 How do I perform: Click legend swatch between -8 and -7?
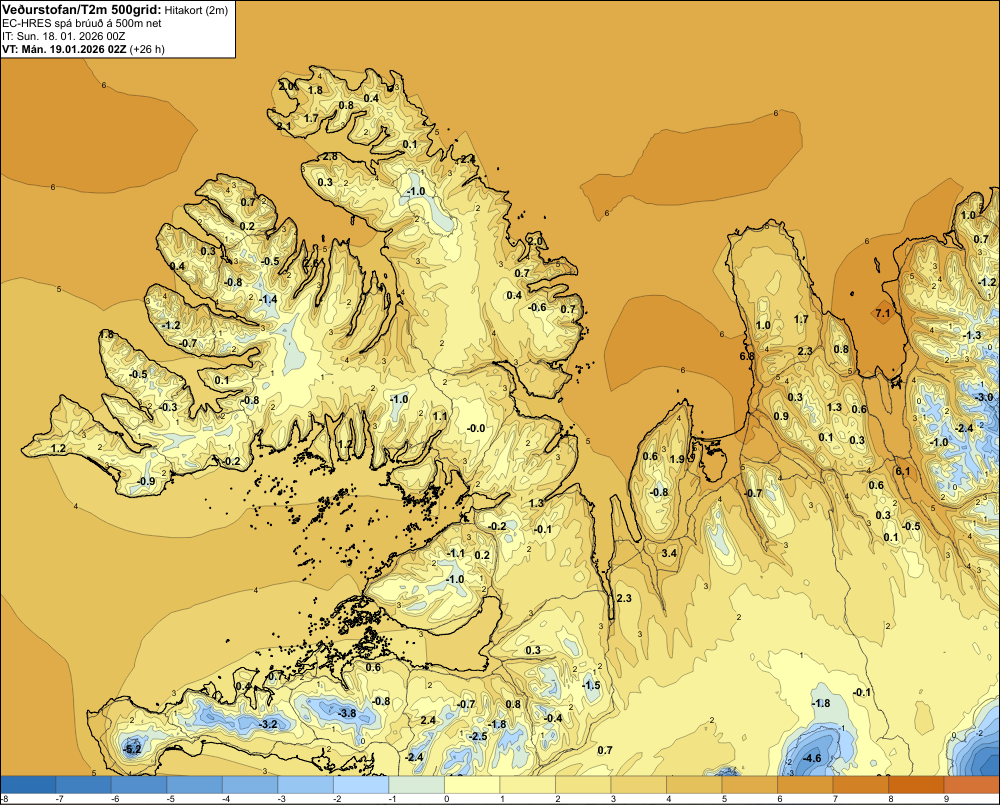[29, 784]
